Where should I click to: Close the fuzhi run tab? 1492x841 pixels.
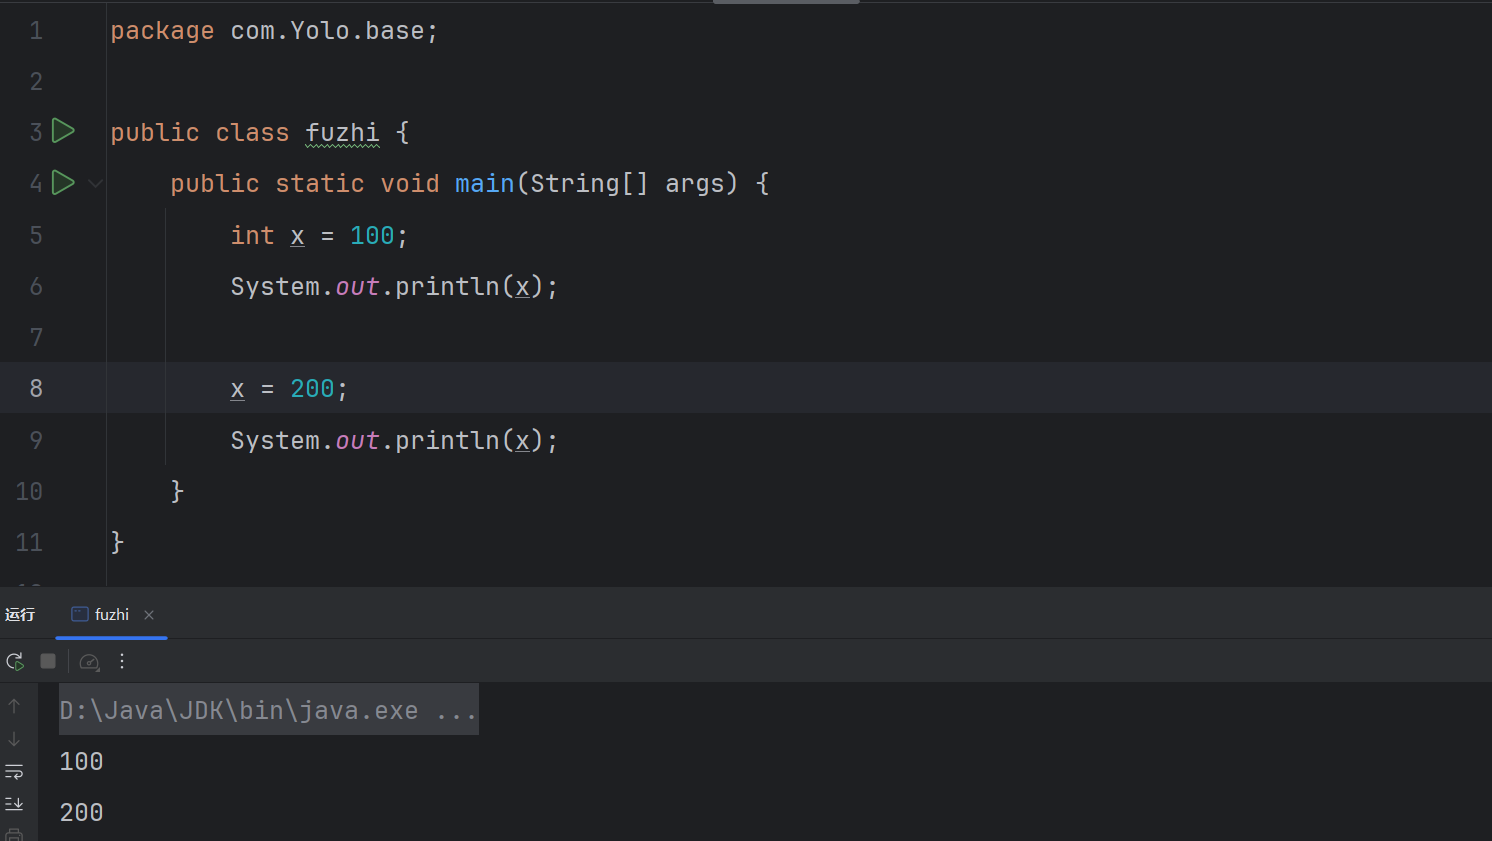click(x=149, y=615)
